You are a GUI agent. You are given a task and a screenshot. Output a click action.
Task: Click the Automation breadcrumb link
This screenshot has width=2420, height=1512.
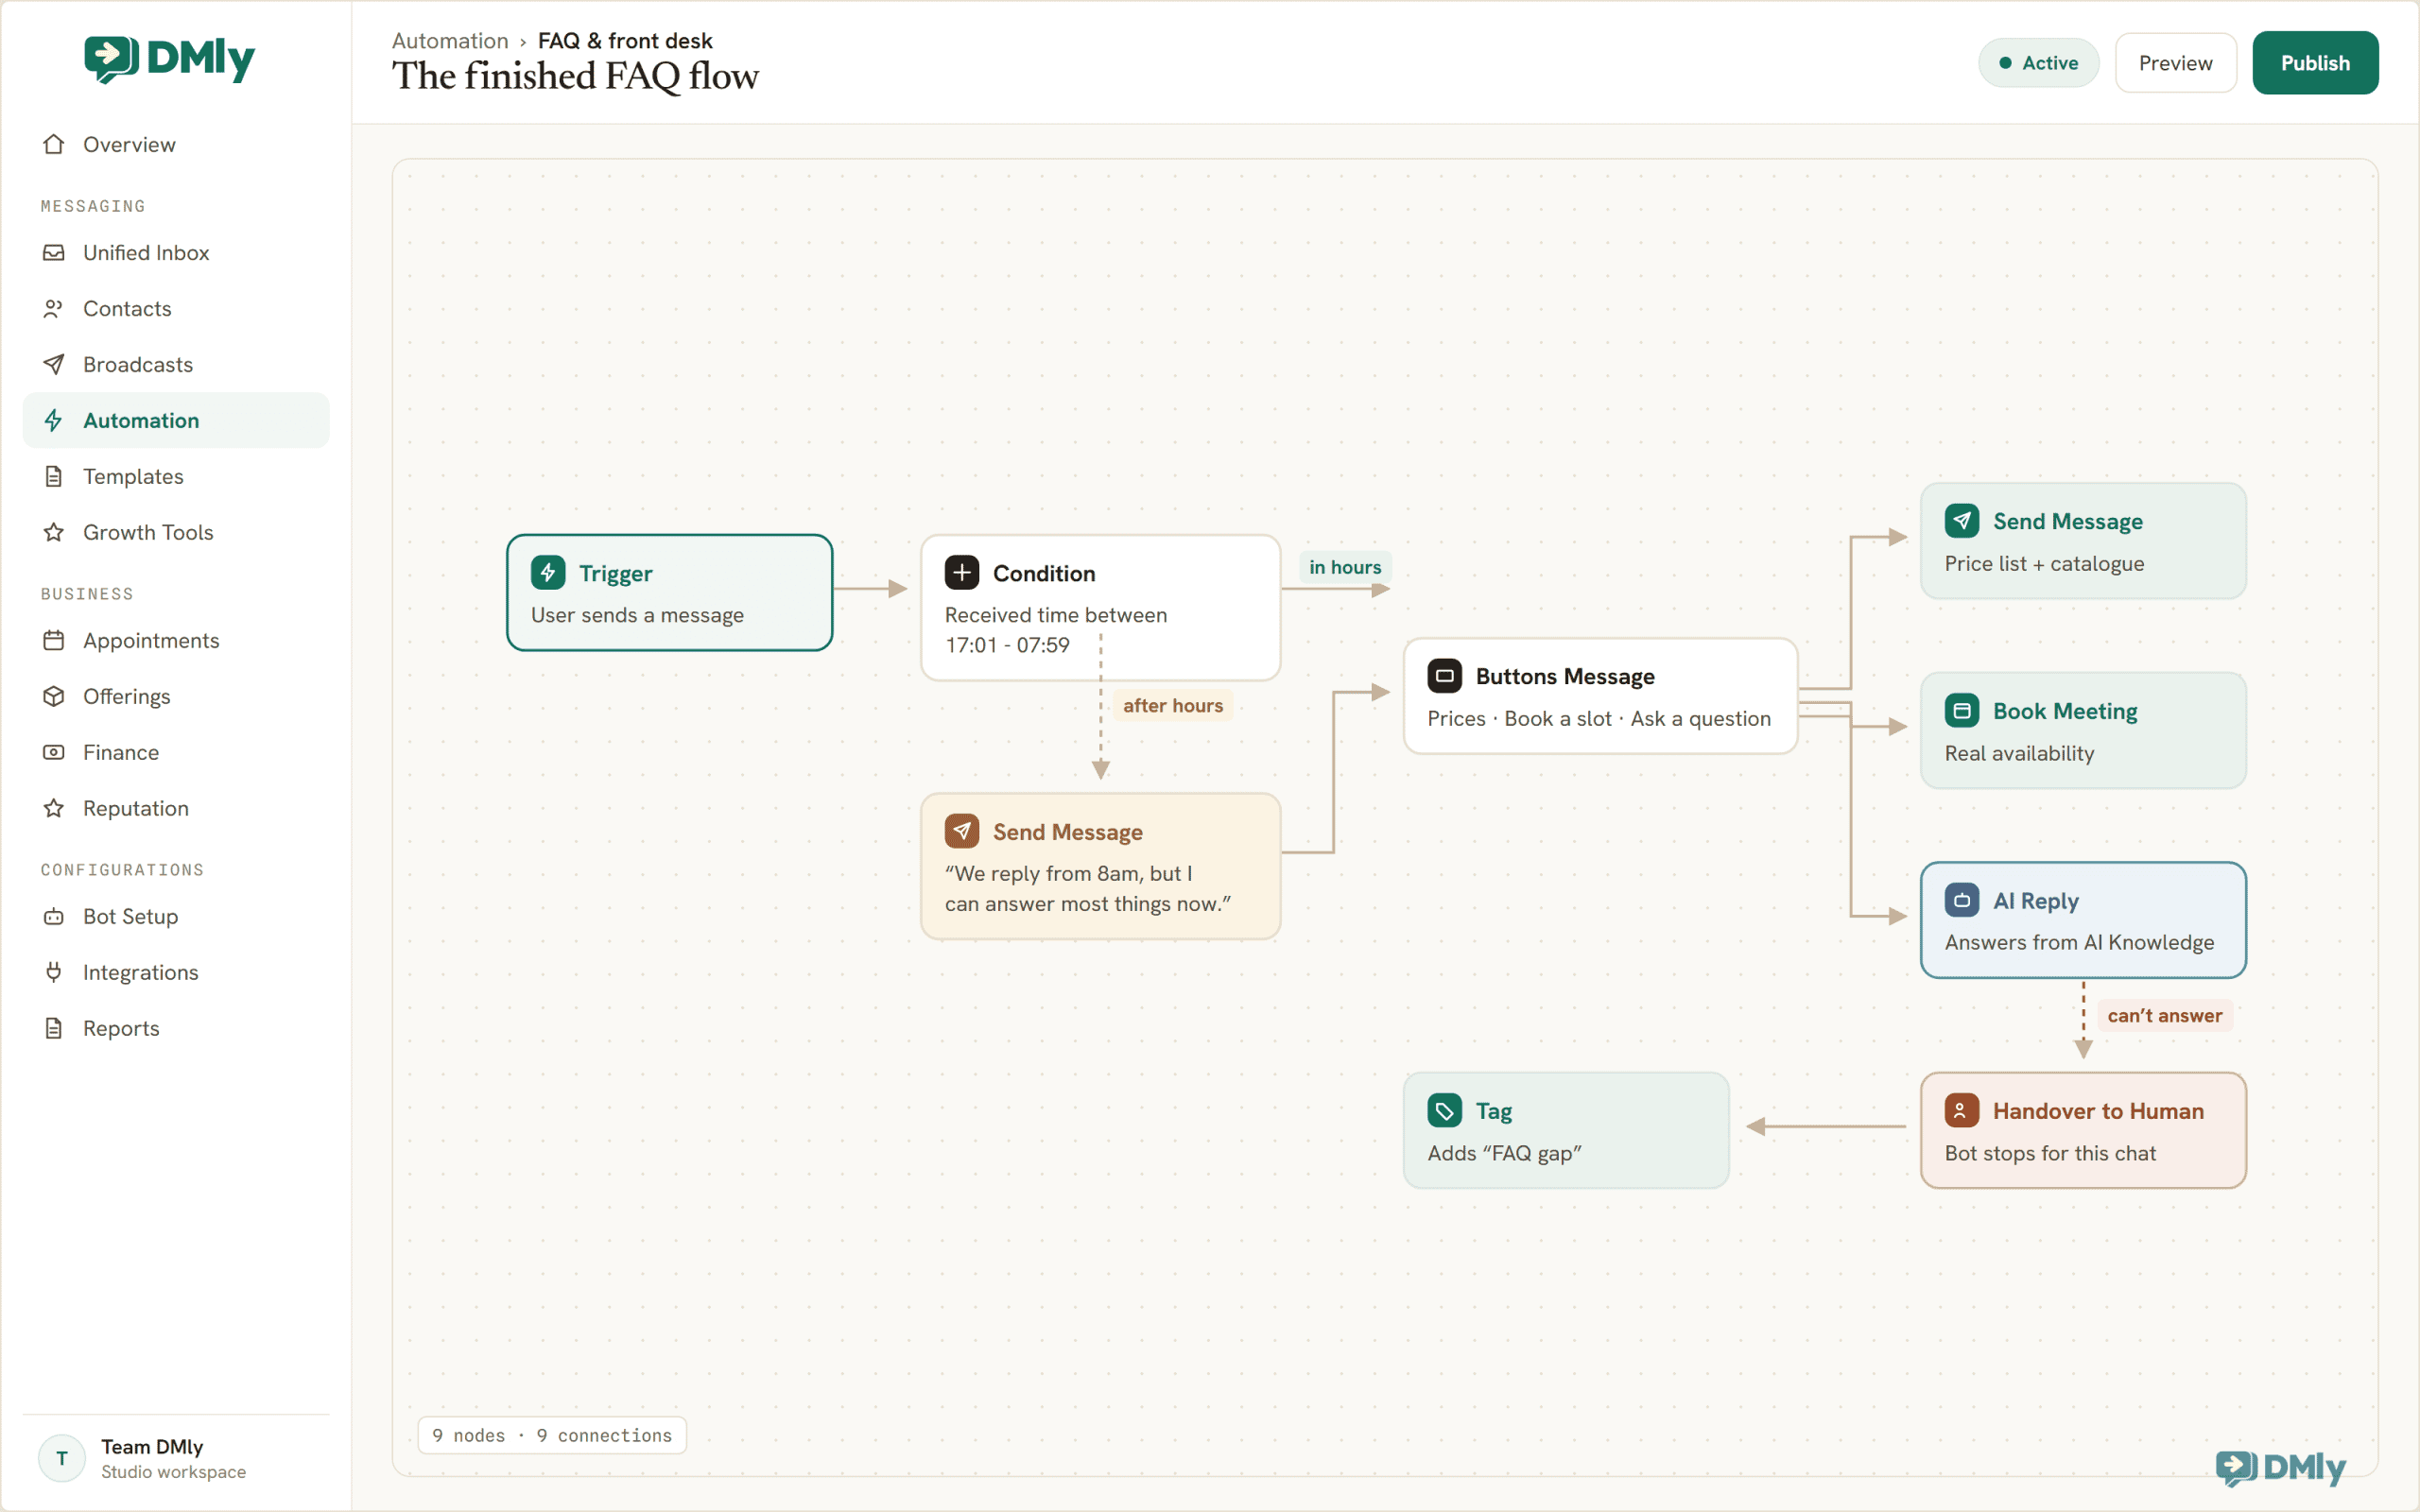point(450,41)
